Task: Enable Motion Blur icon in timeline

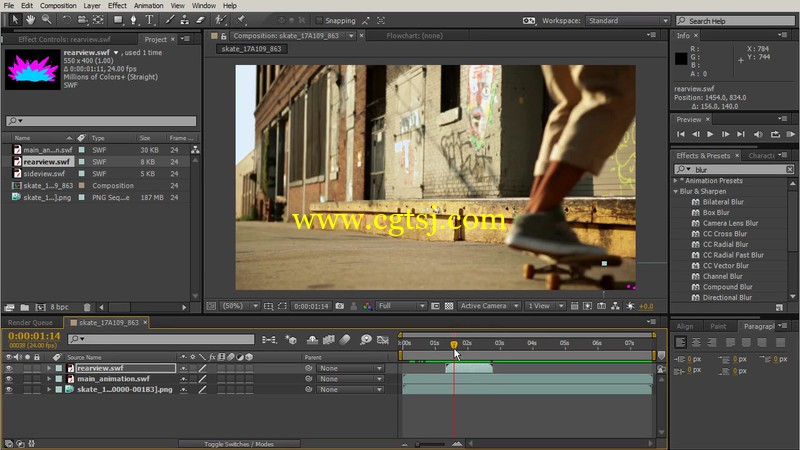Action: click(345, 340)
